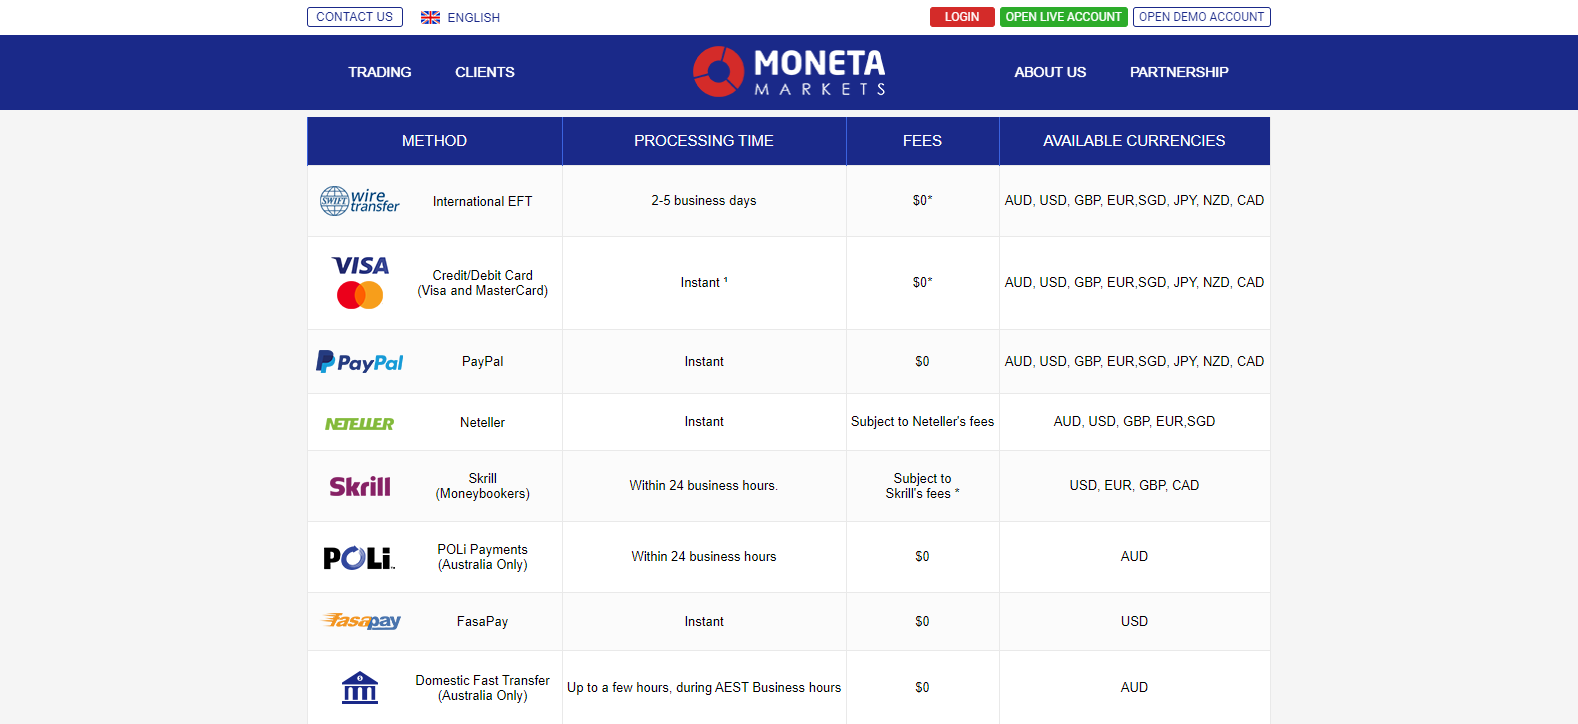Image resolution: width=1578 pixels, height=724 pixels.
Task: Click USD currency in FasaPay row
Action: (1134, 622)
